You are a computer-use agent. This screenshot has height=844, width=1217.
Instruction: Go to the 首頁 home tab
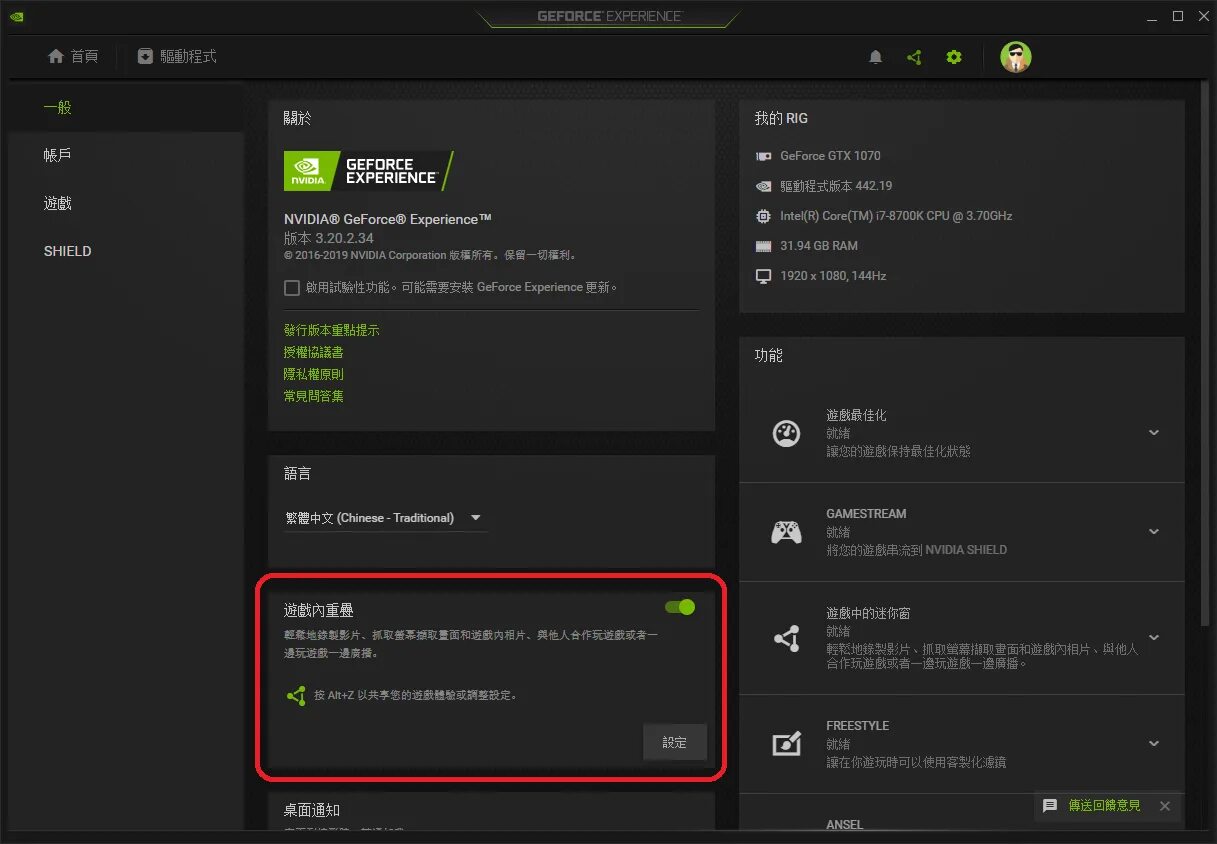pos(73,57)
